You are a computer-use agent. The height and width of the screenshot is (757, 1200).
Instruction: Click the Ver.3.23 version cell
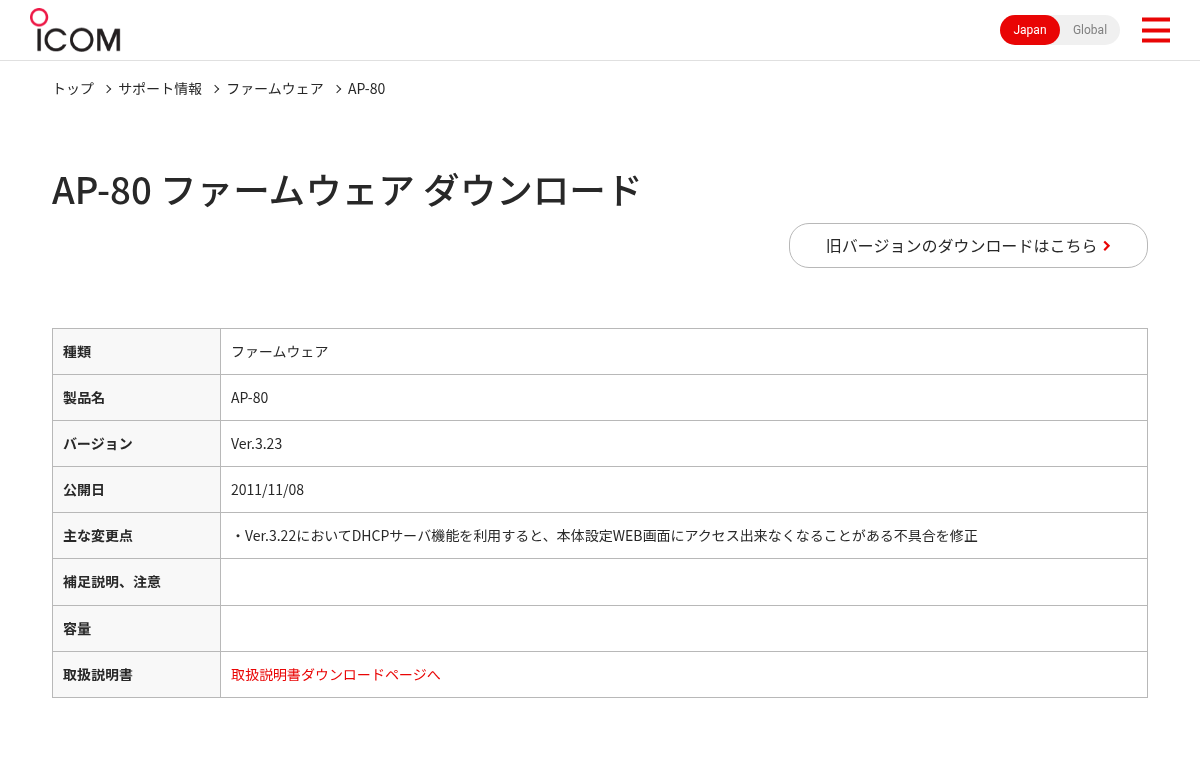(x=683, y=443)
